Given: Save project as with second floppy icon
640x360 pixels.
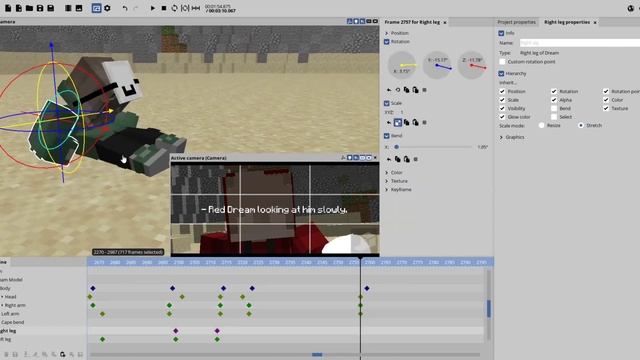Looking at the screenshot, I should pyautogui.click(x=51, y=8).
